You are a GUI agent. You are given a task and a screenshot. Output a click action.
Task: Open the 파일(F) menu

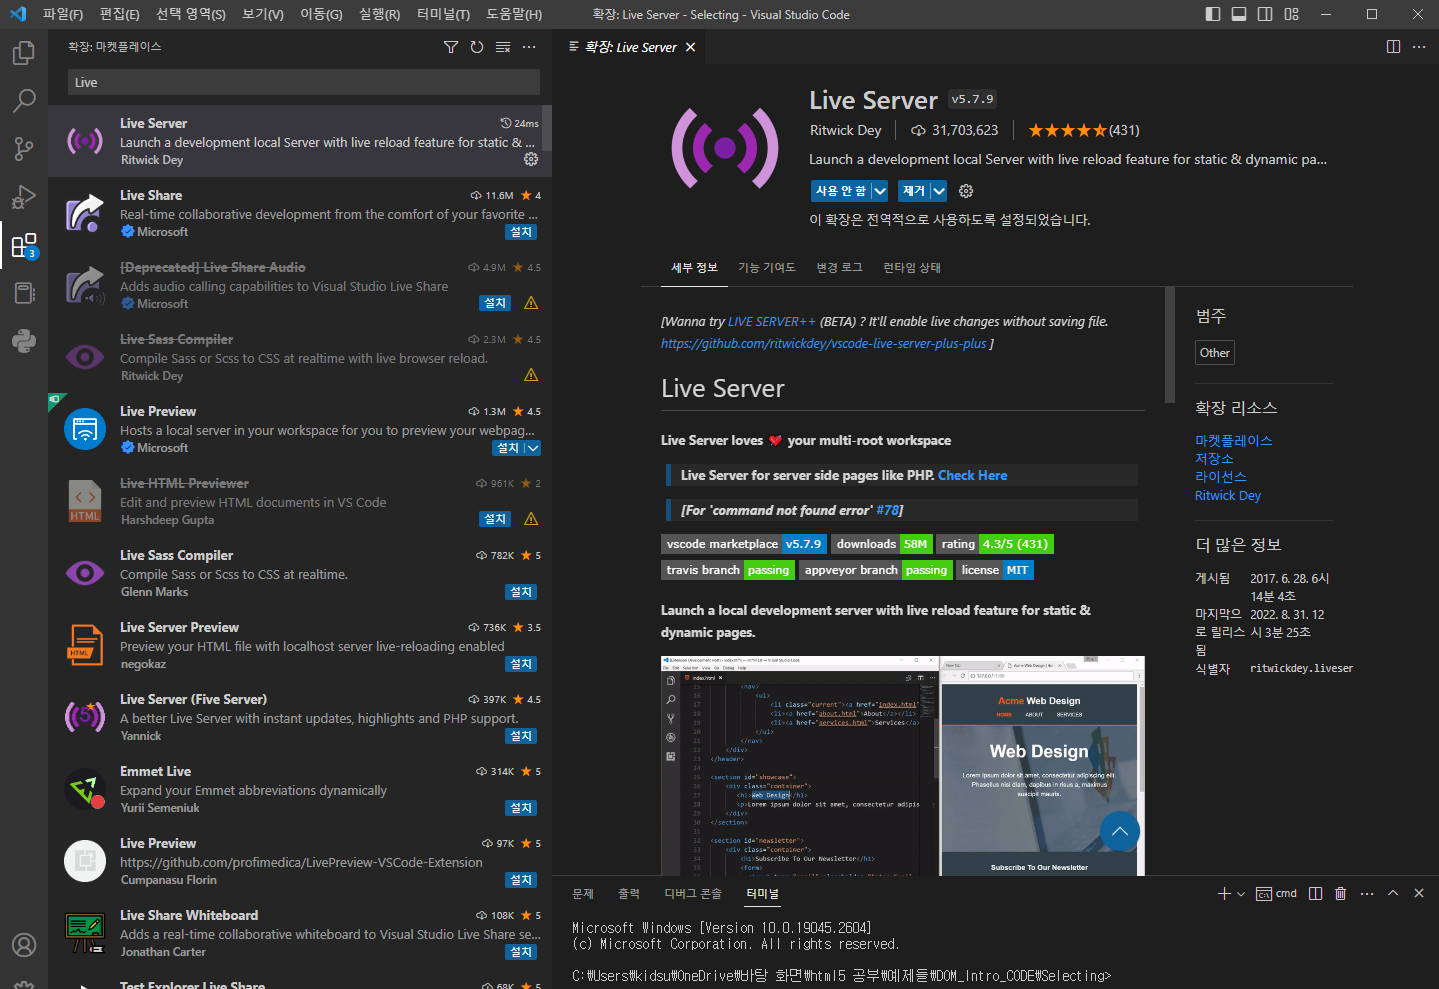click(x=62, y=14)
